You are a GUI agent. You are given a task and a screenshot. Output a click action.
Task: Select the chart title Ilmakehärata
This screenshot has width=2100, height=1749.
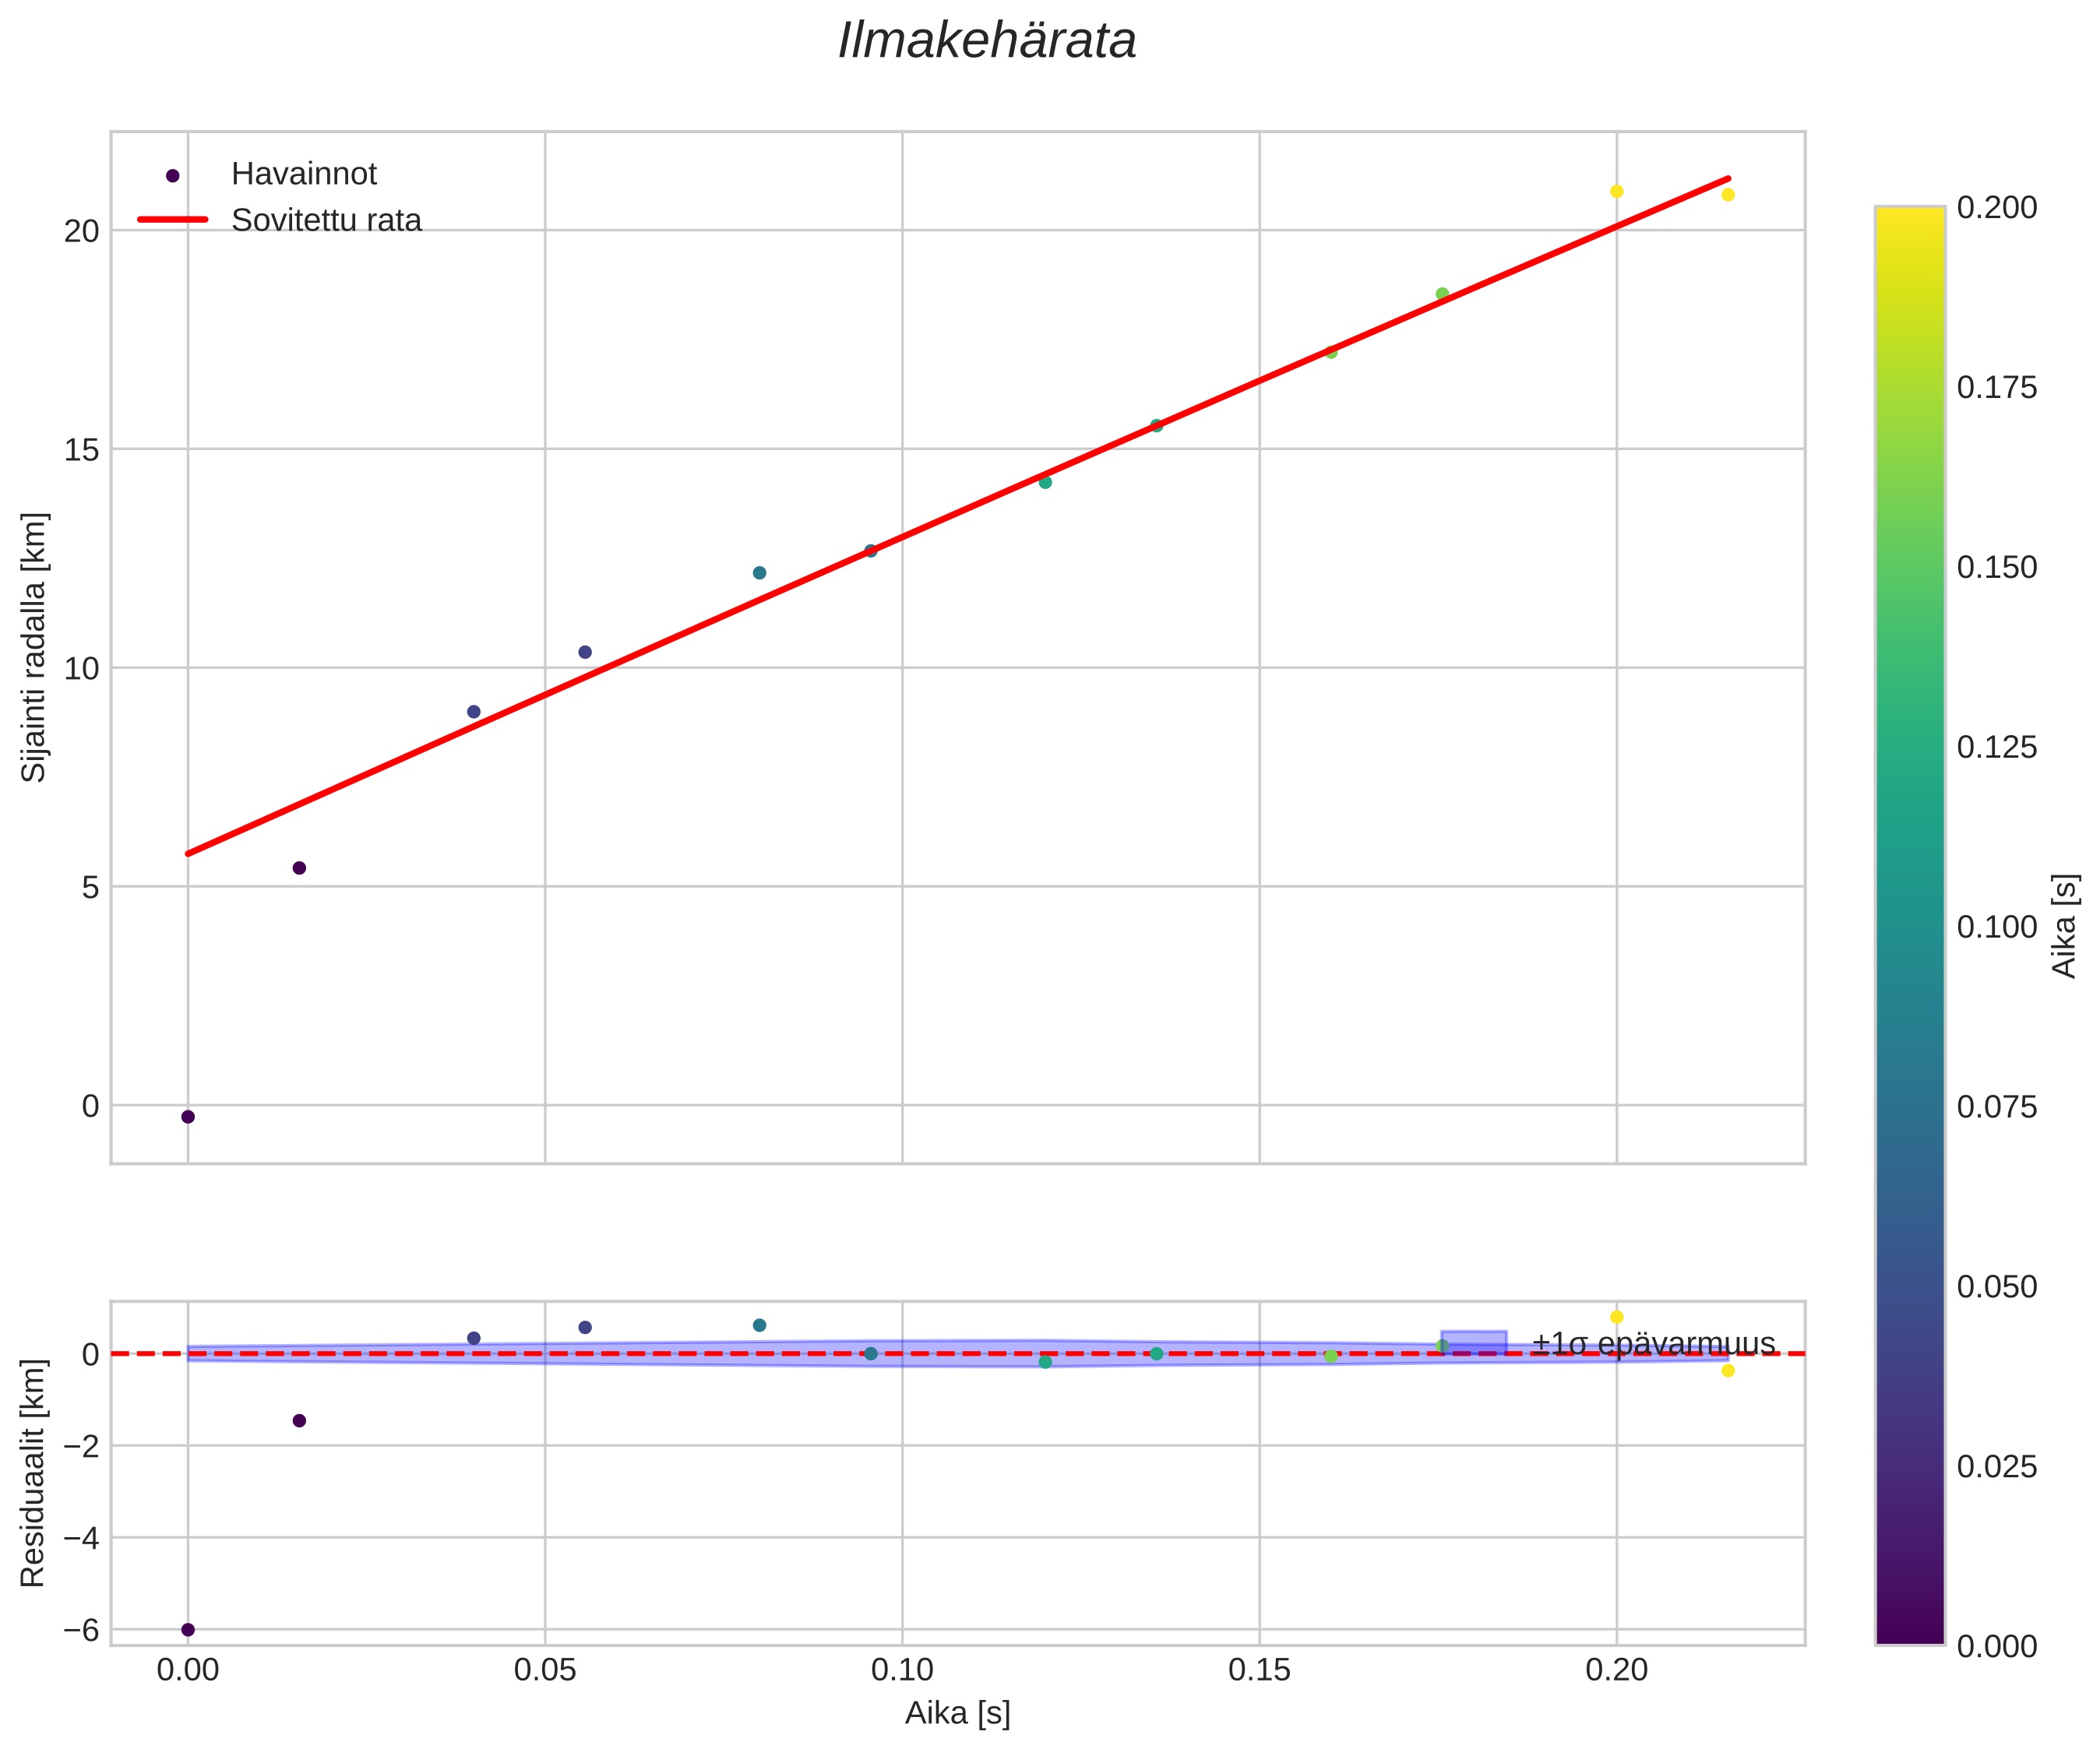coord(987,42)
